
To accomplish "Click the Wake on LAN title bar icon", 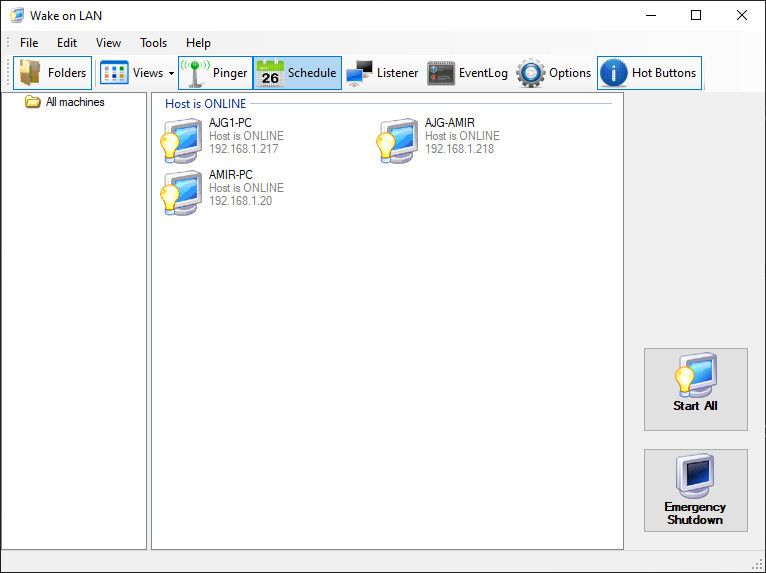I will click(17, 15).
